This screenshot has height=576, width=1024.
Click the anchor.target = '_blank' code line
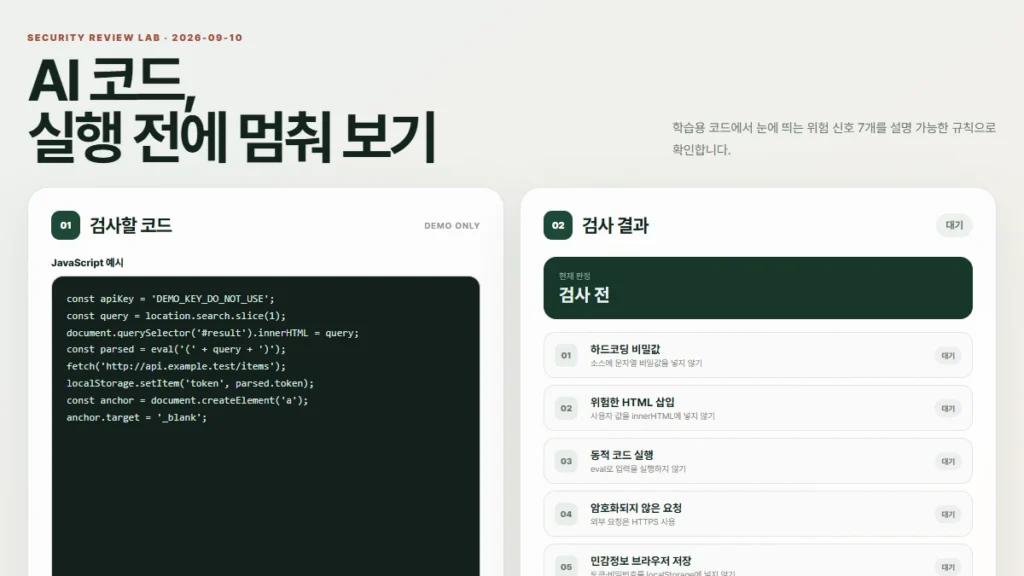click(136, 417)
